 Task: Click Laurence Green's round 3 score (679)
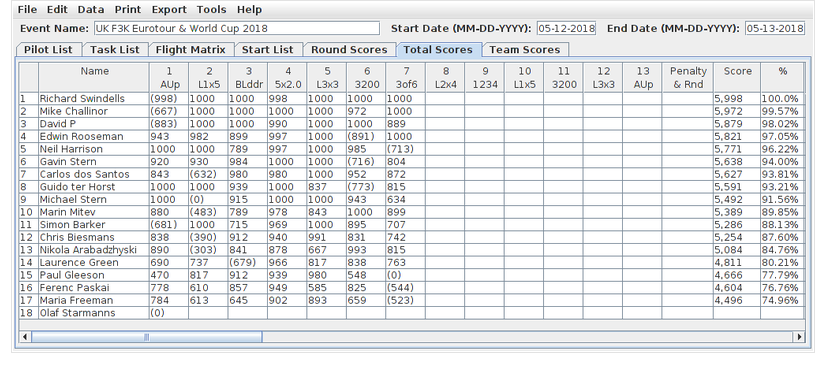pyautogui.click(x=248, y=262)
